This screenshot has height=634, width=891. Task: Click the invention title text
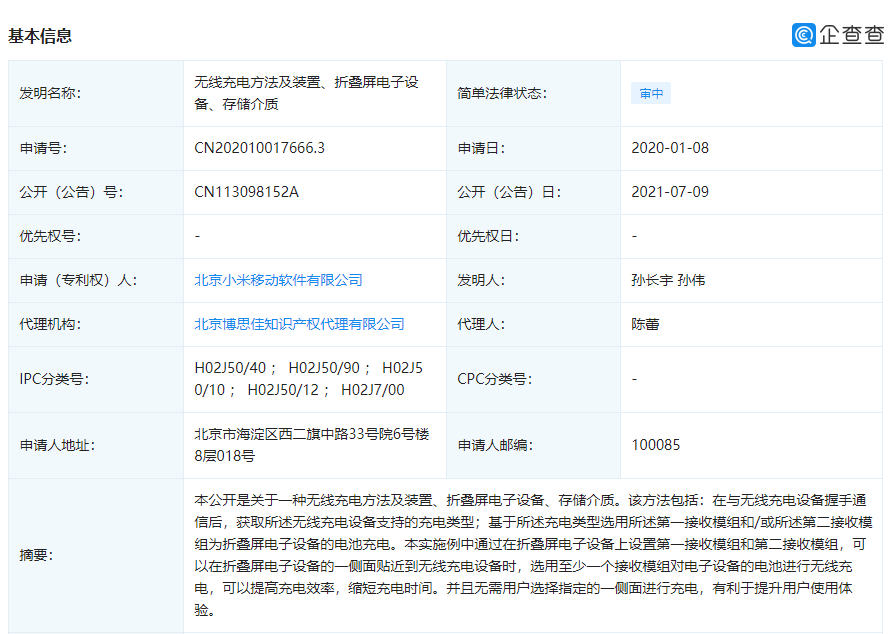coord(305,93)
